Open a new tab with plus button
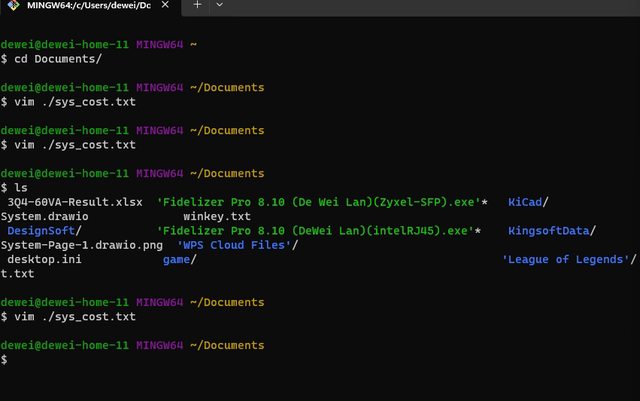640x401 pixels. tap(197, 6)
